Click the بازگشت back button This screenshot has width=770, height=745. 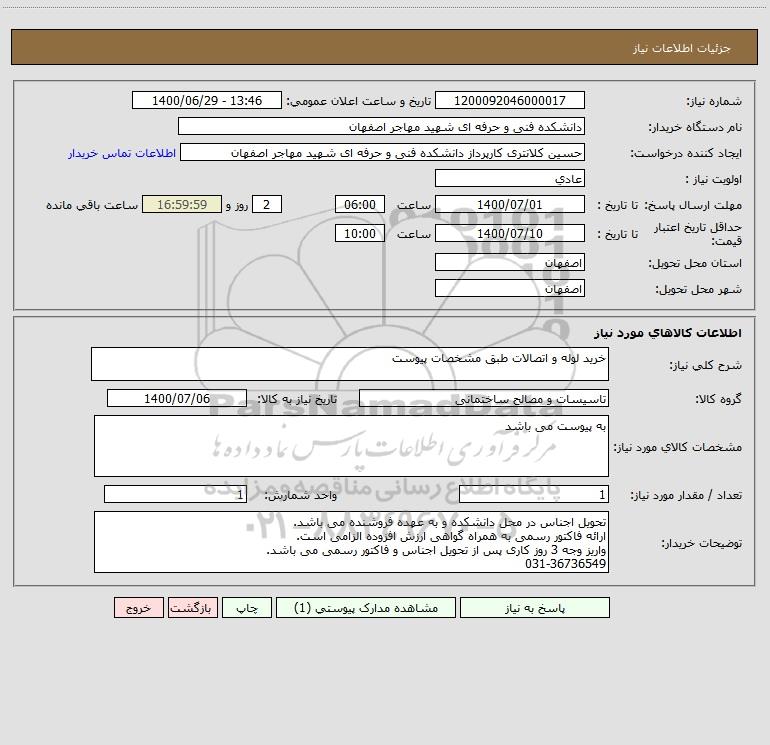click(192, 608)
